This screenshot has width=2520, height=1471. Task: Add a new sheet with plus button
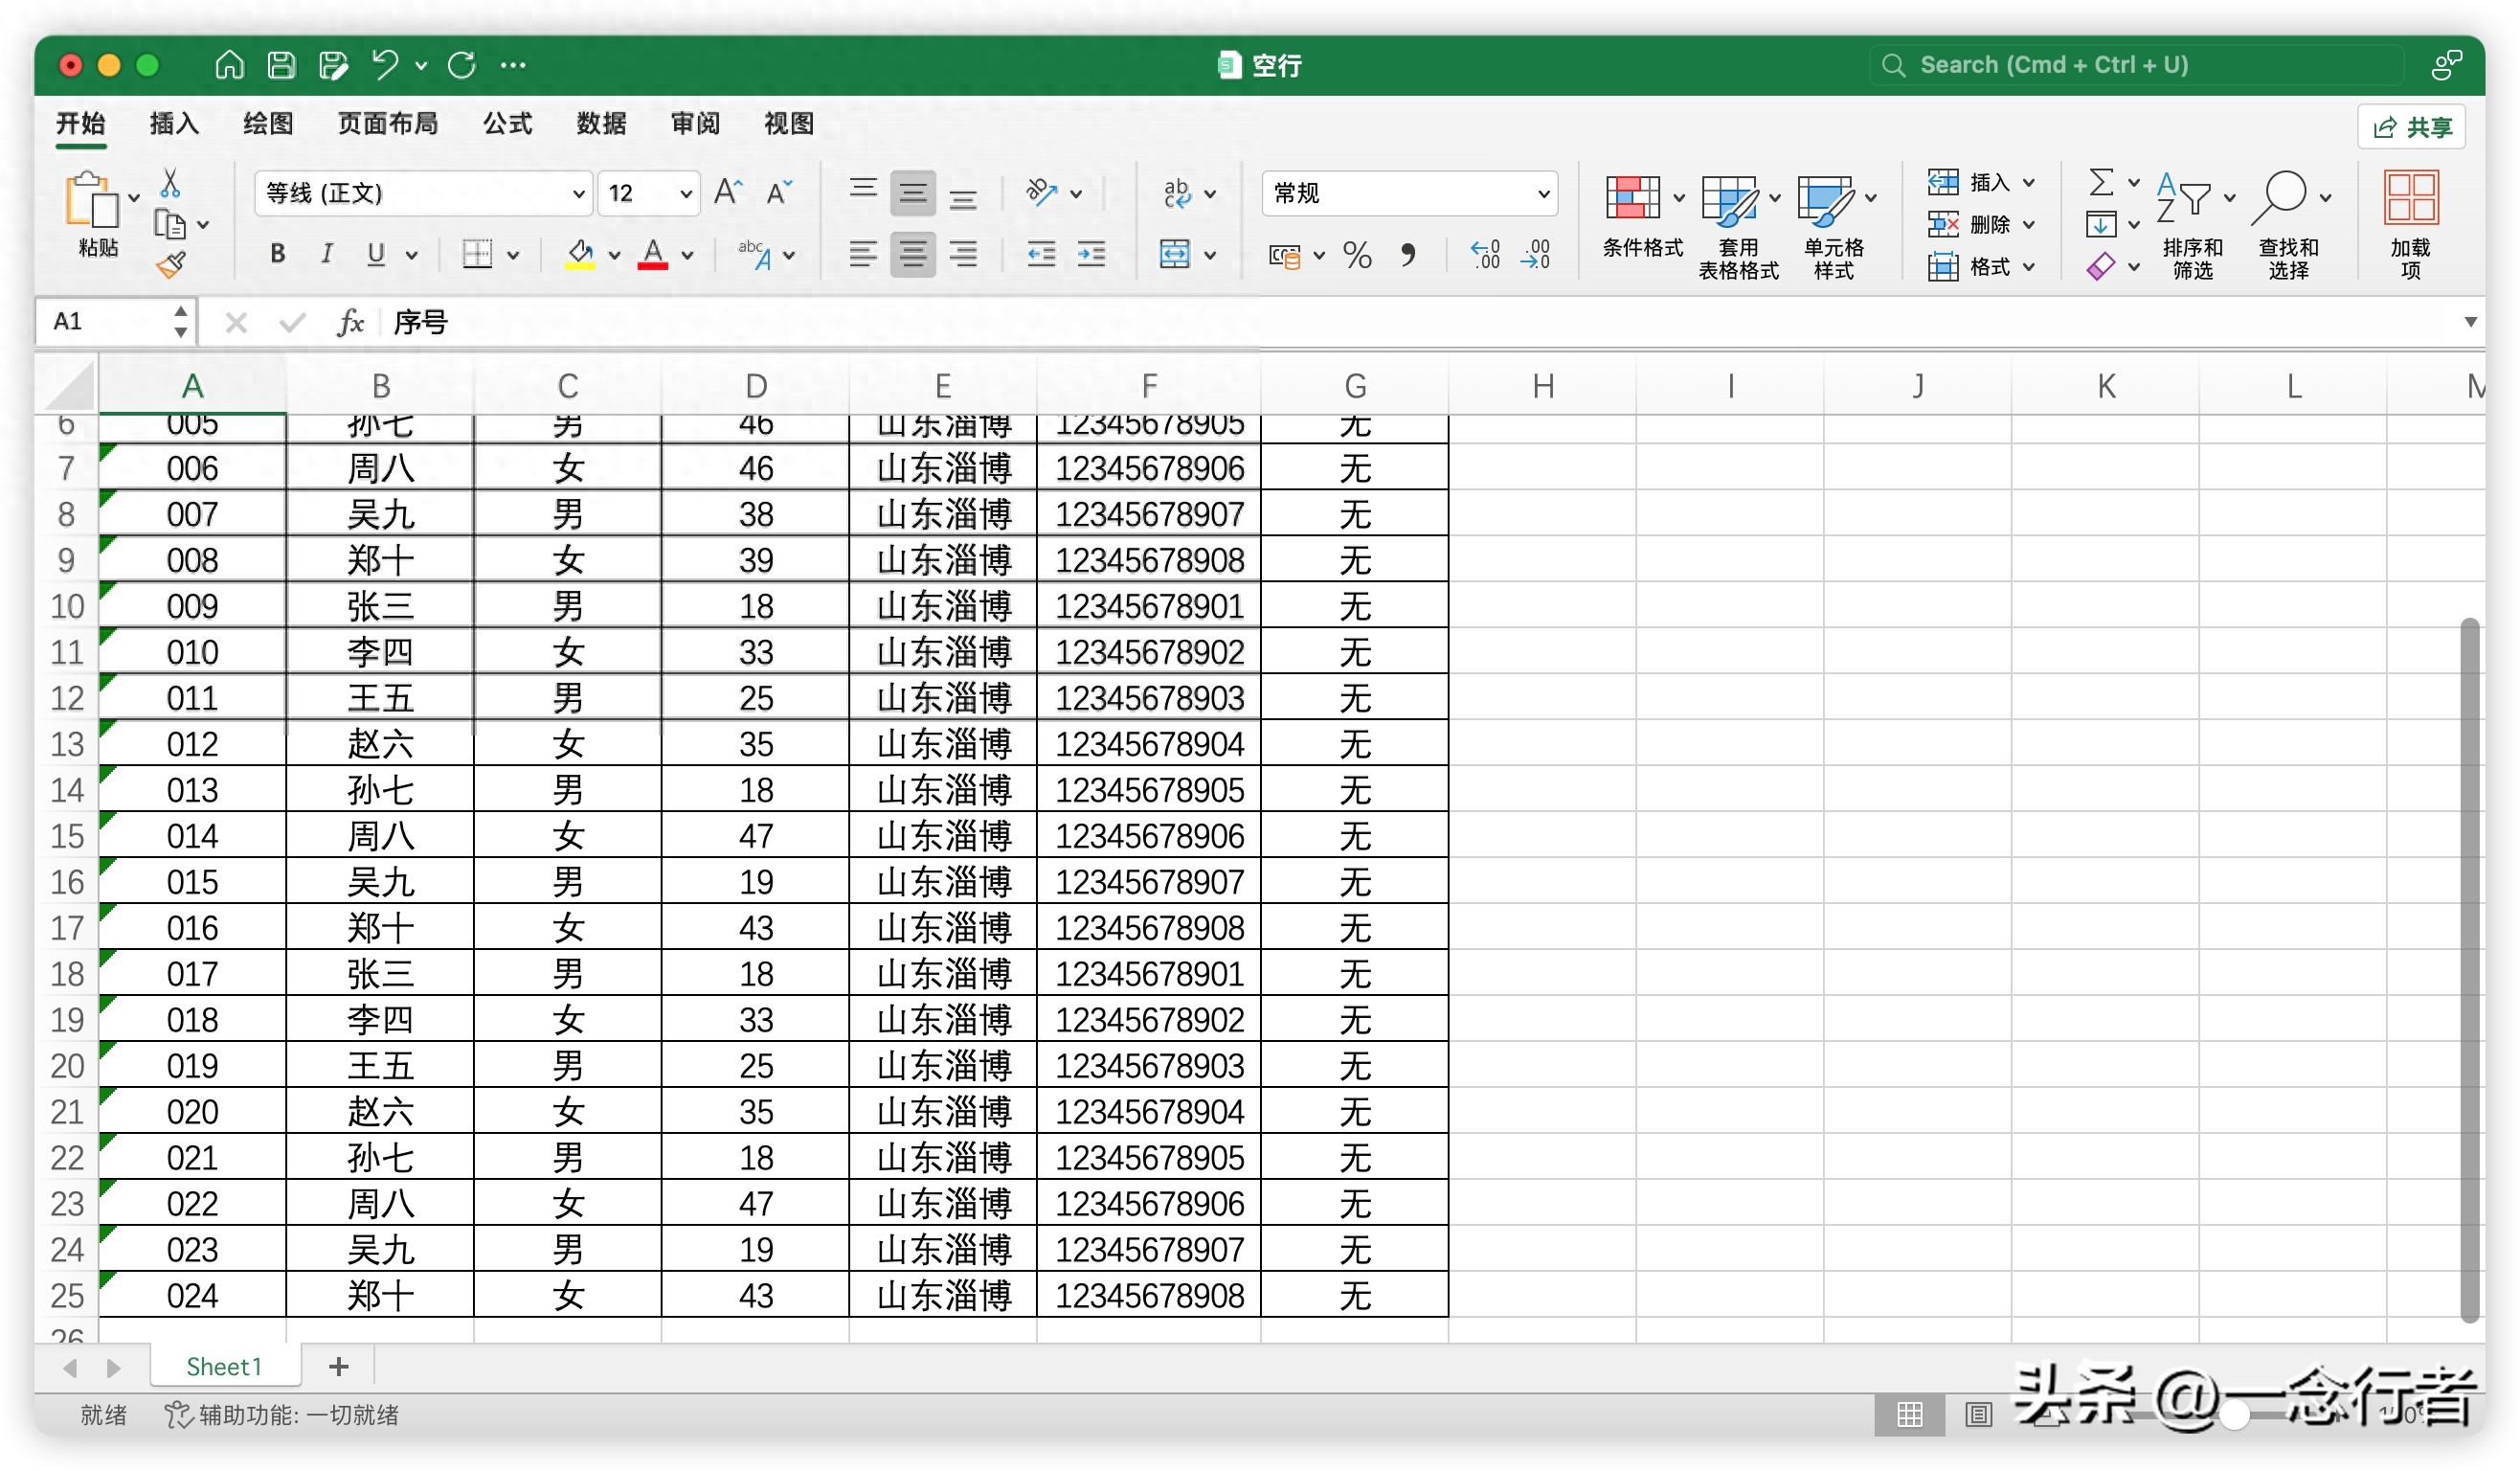click(339, 1366)
